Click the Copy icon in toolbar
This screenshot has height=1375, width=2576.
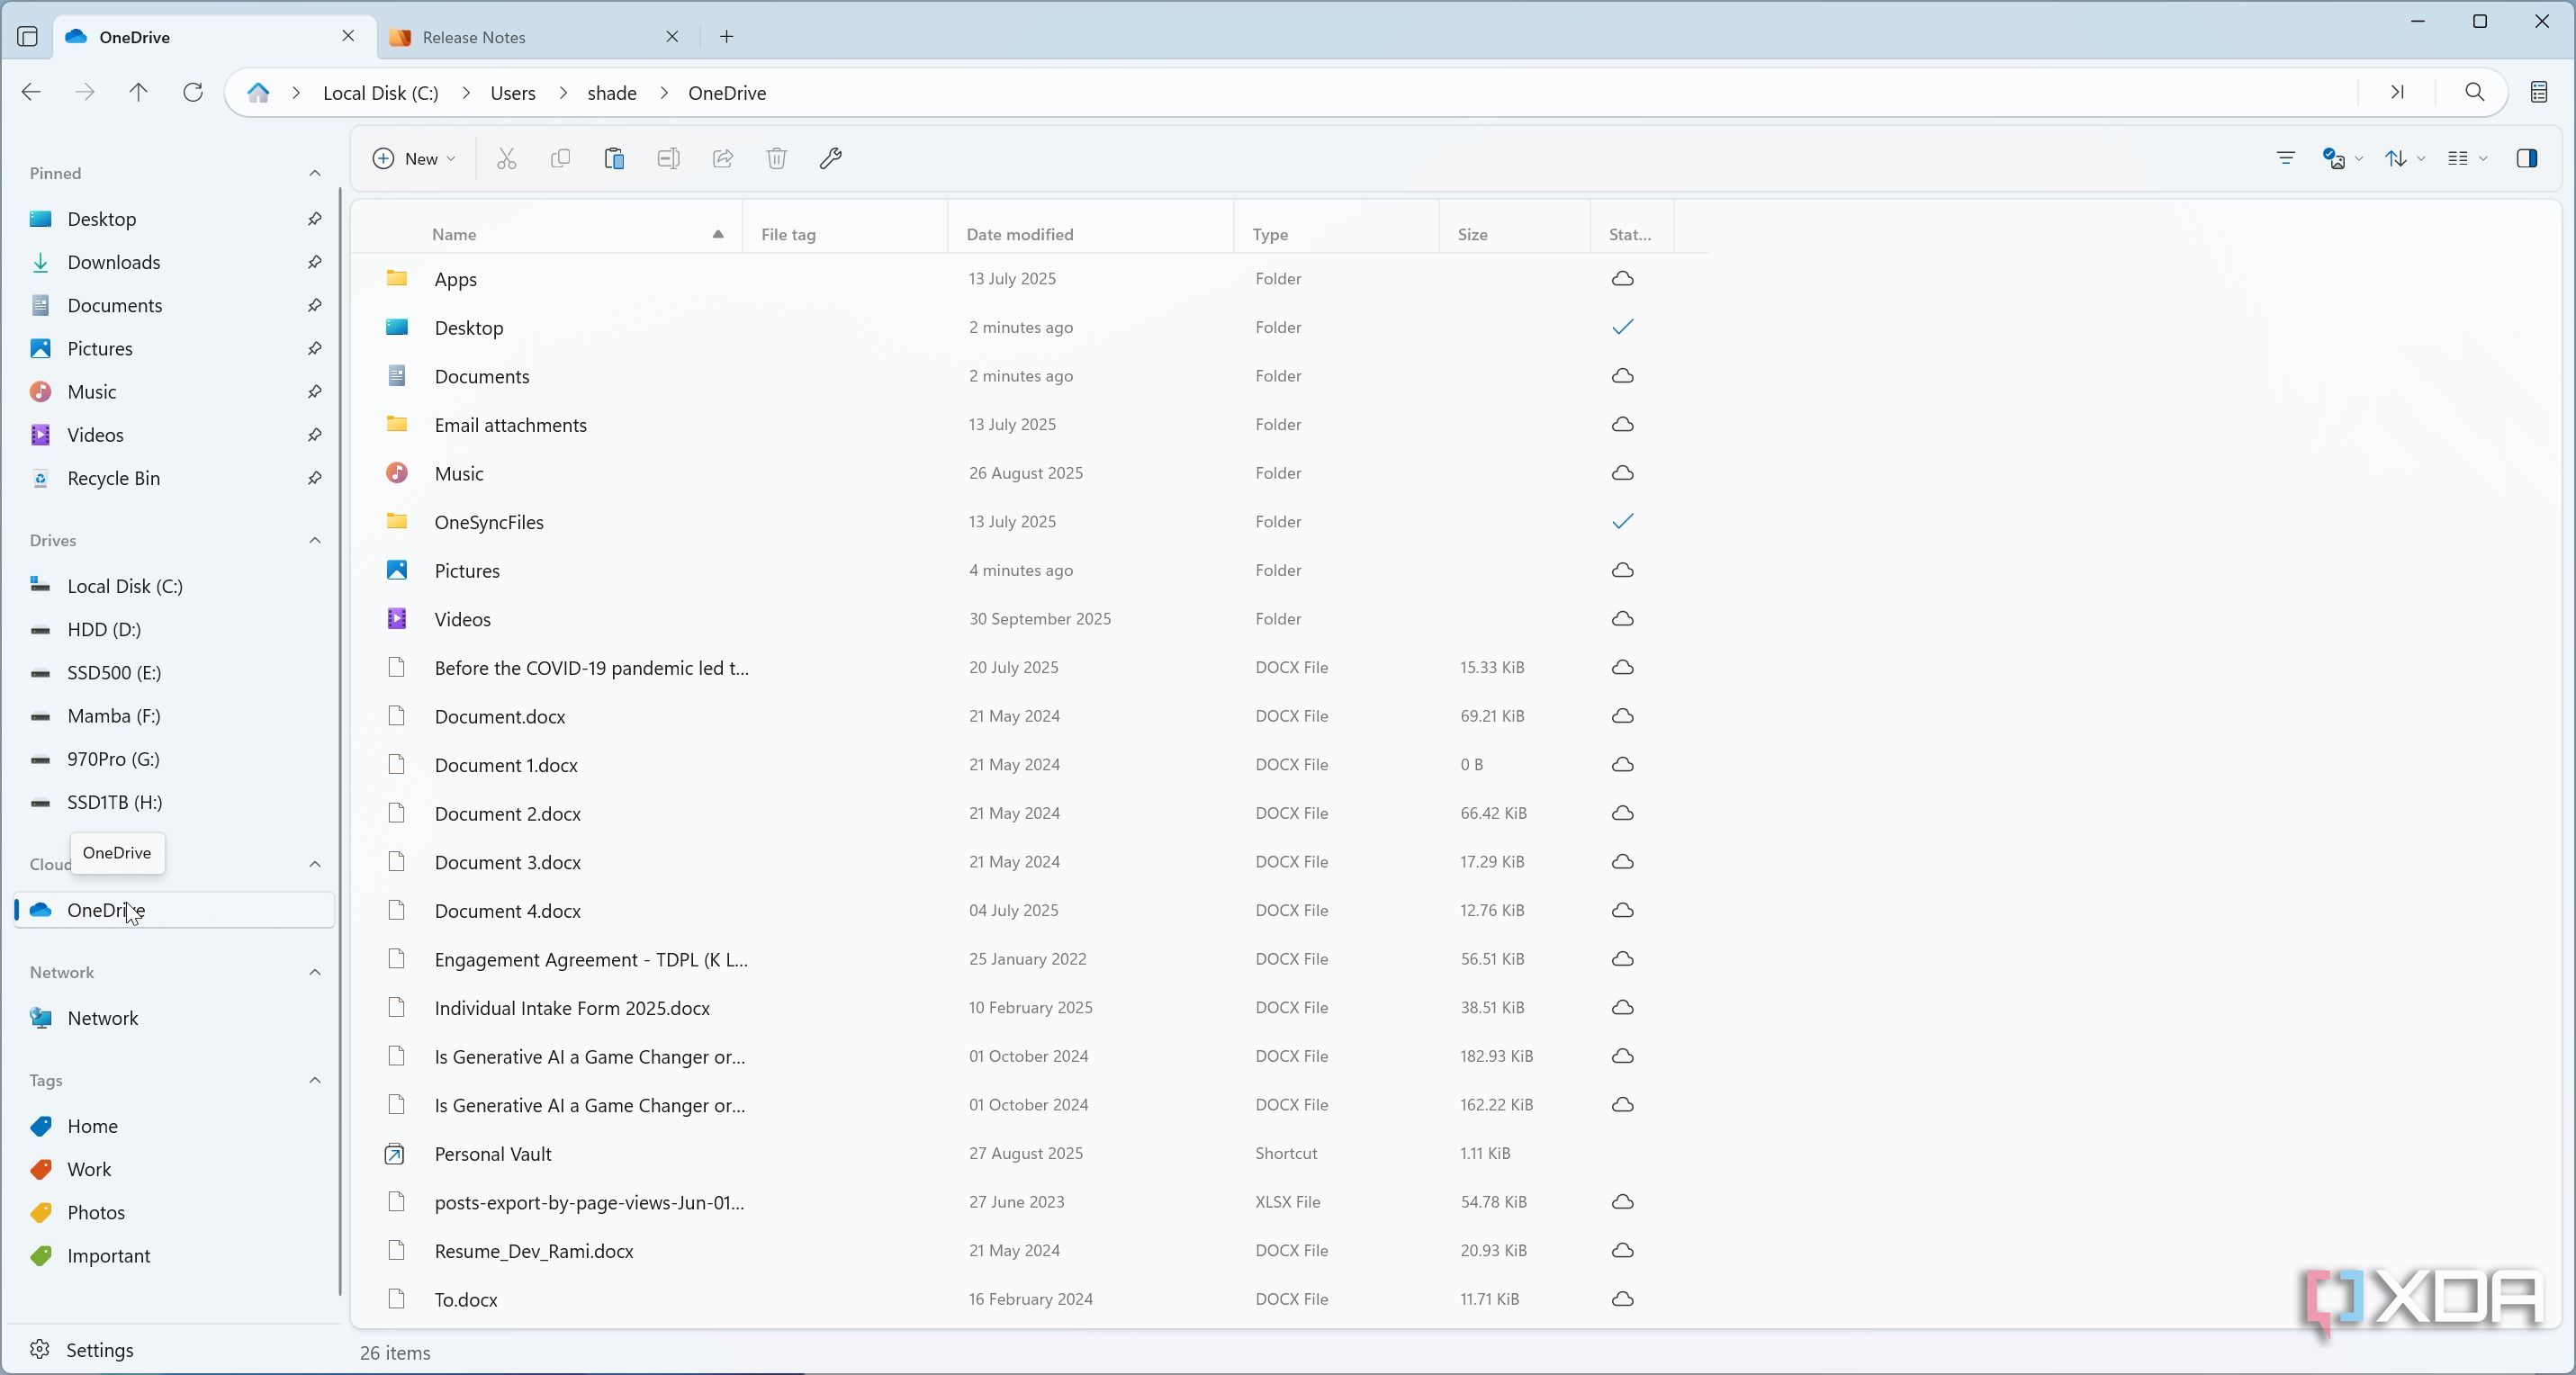(x=560, y=158)
